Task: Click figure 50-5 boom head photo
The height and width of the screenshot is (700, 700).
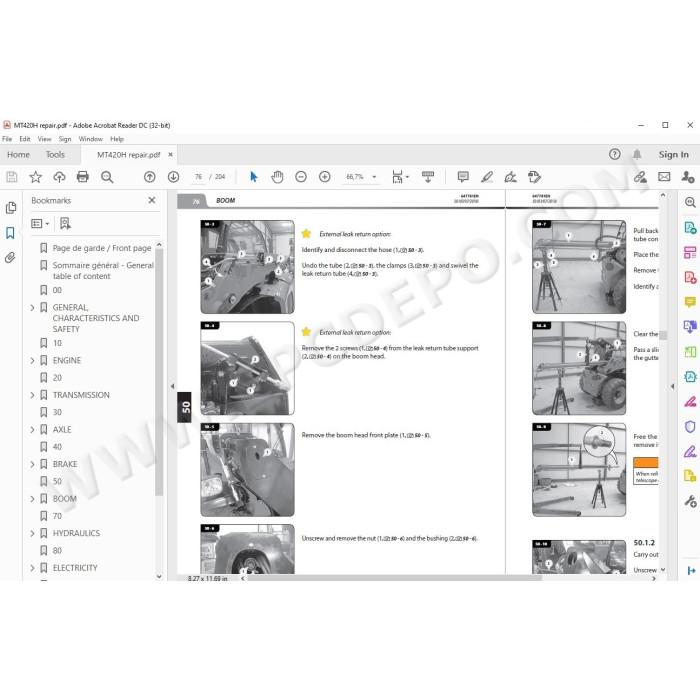Action: (247, 470)
